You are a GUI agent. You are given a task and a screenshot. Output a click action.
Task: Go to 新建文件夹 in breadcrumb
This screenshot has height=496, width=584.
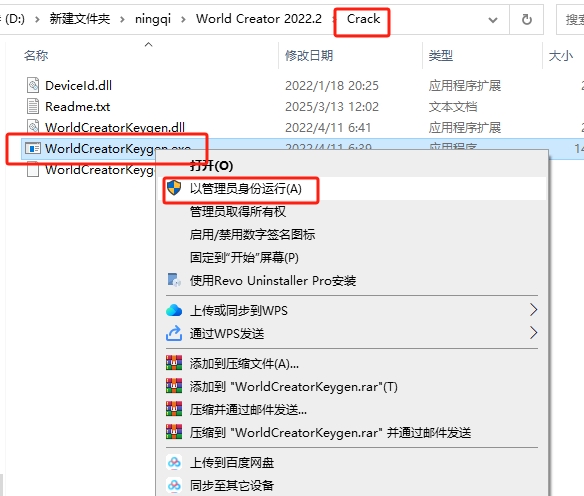80,19
